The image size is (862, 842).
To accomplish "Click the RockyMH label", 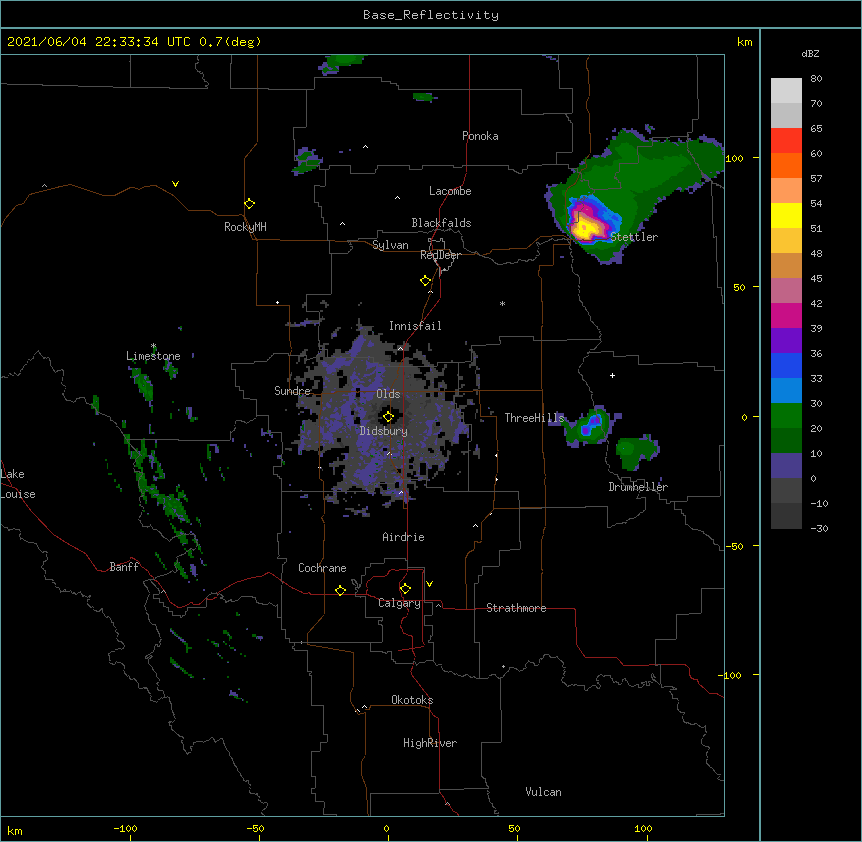I will point(245,227).
